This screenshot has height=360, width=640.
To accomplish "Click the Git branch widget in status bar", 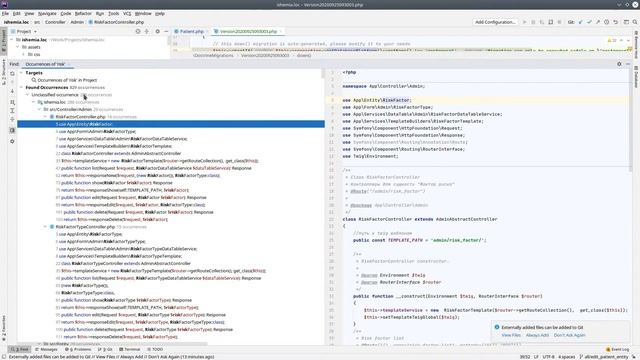I will coord(604,357).
